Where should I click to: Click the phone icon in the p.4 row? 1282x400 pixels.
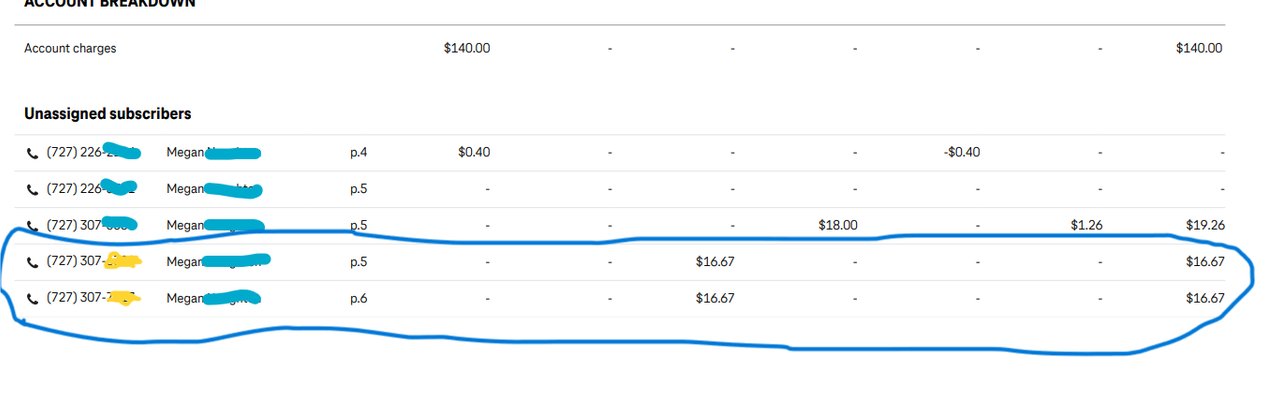[32, 153]
